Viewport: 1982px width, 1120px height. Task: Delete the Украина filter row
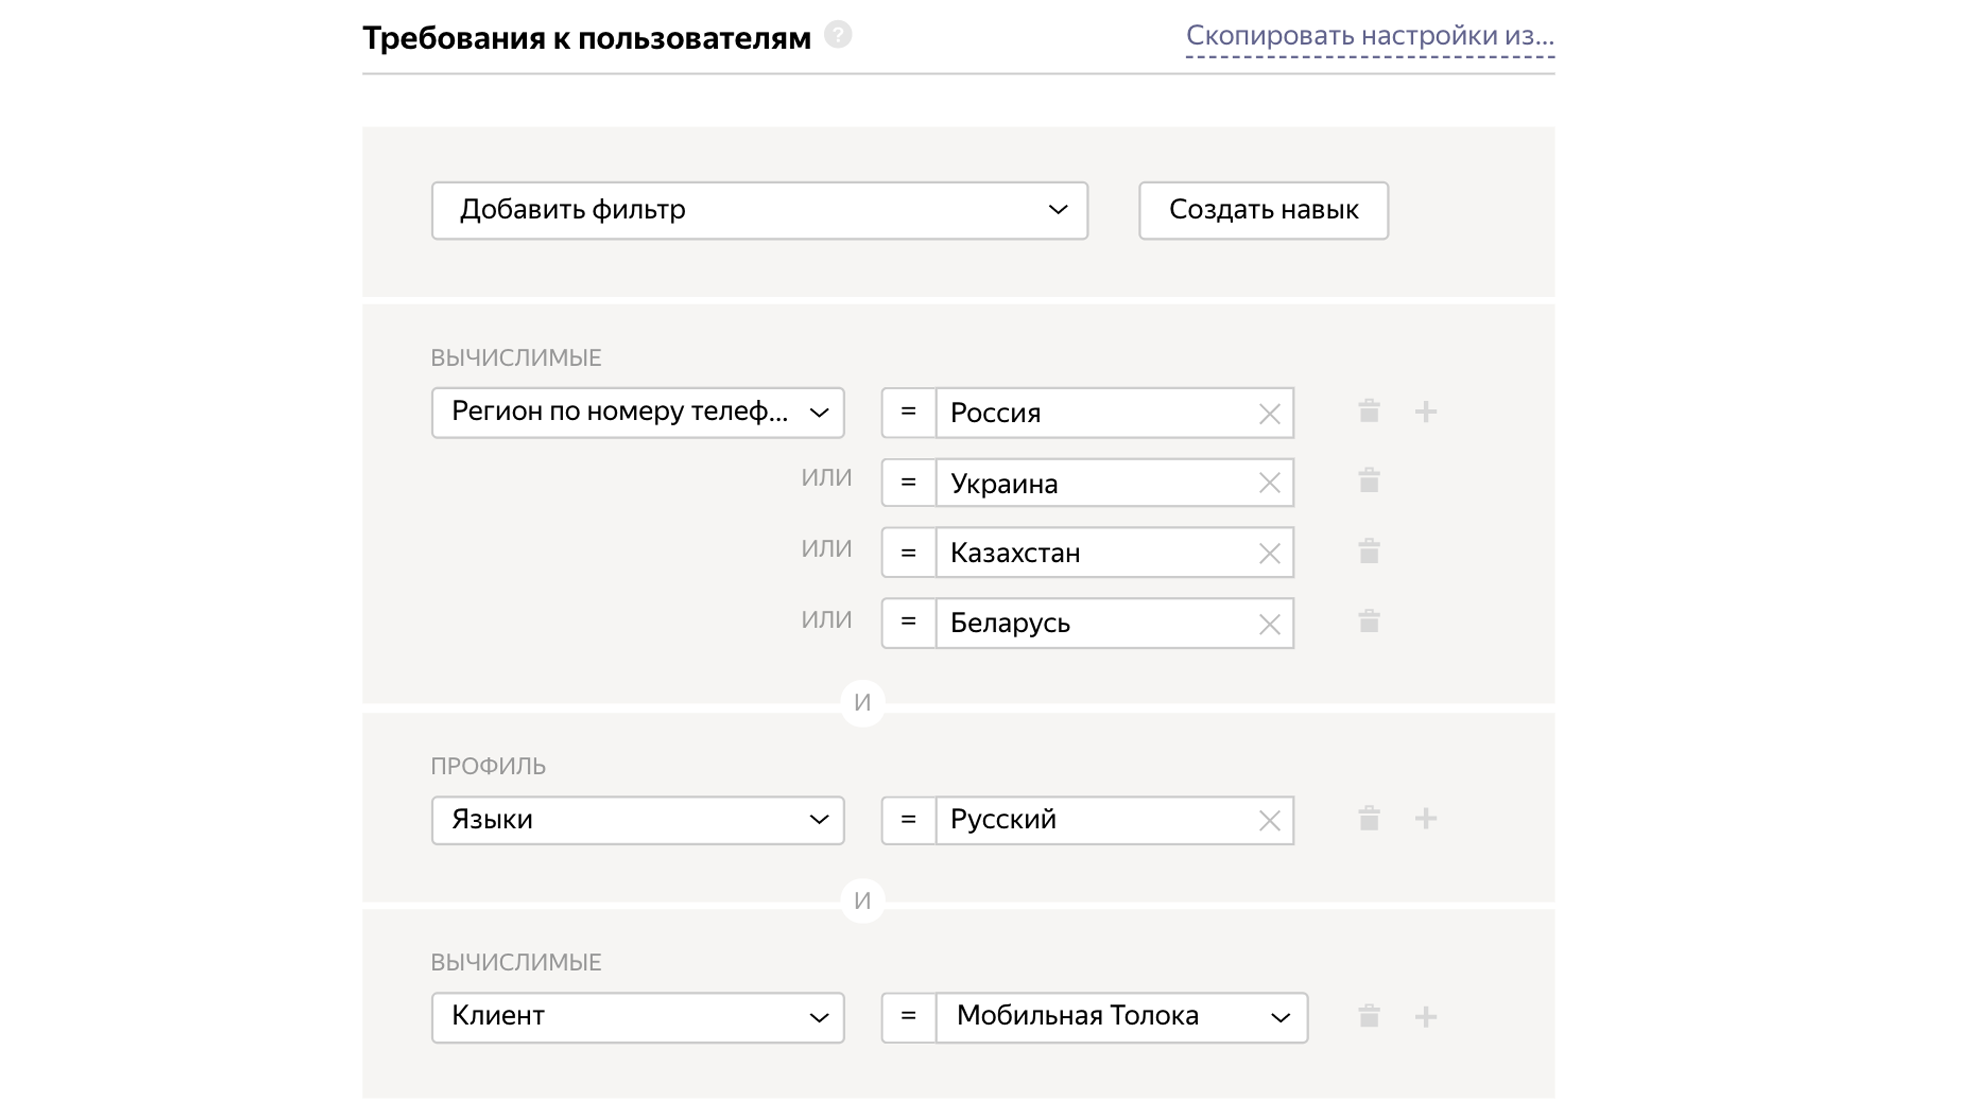pos(1370,481)
